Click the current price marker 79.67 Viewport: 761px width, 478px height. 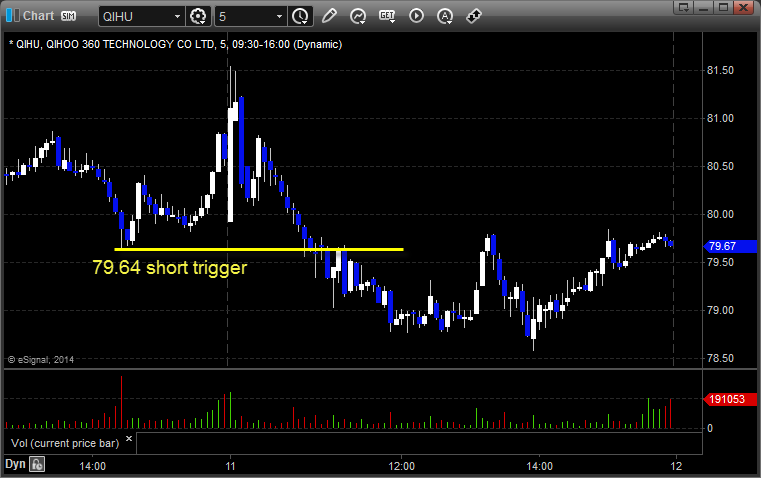pyautogui.click(x=730, y=246)
